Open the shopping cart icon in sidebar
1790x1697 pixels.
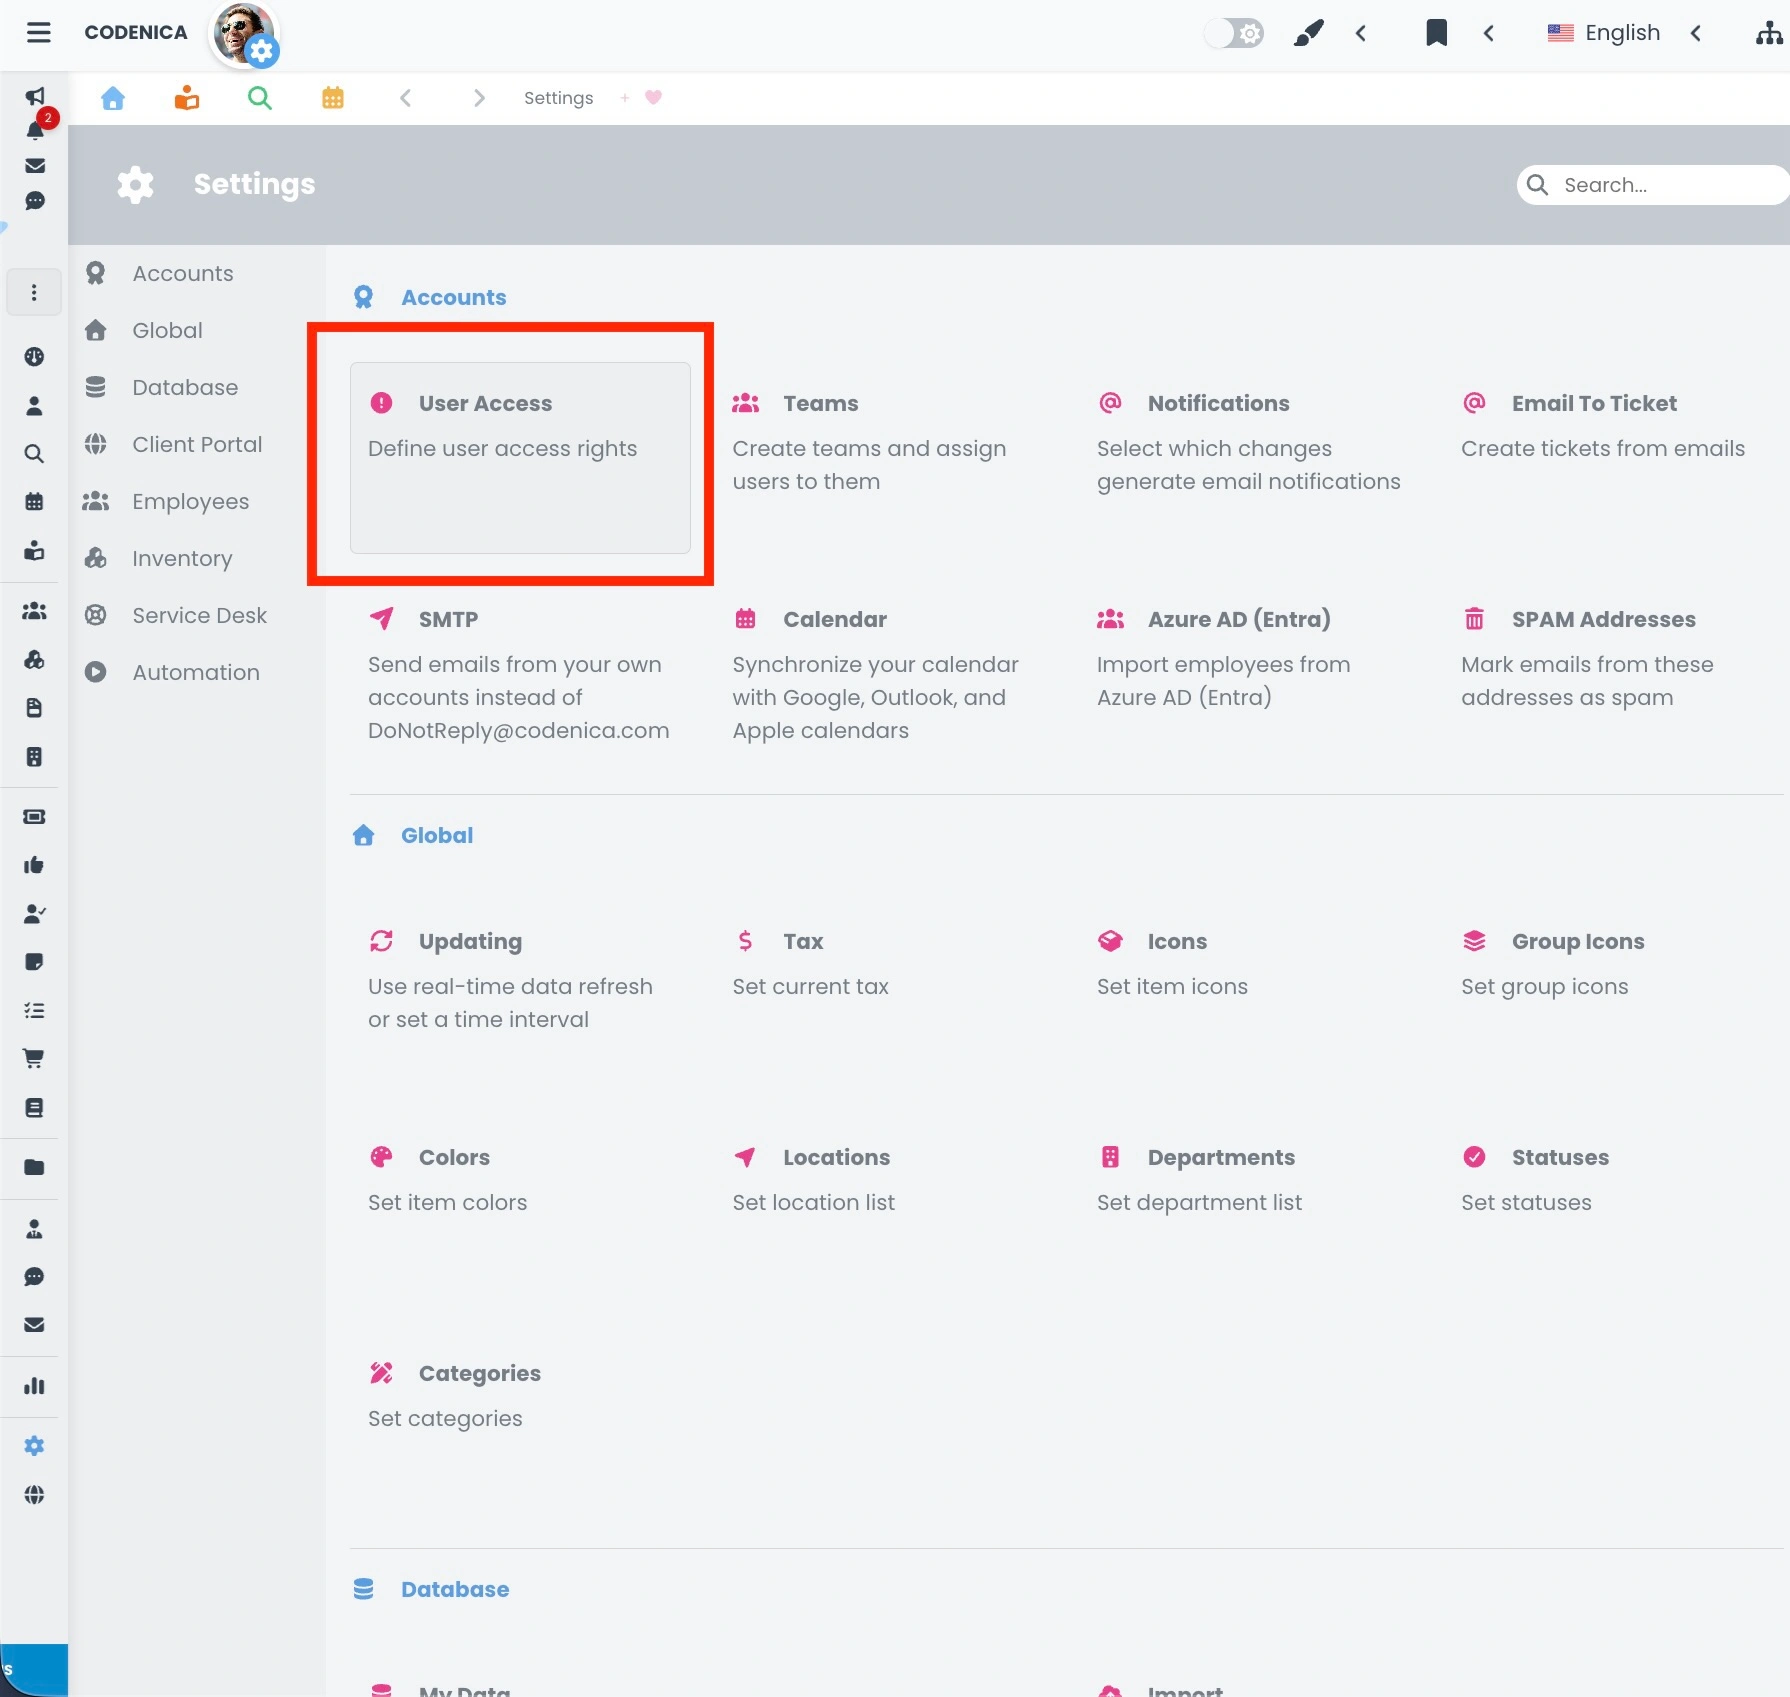click(35, 1058)
